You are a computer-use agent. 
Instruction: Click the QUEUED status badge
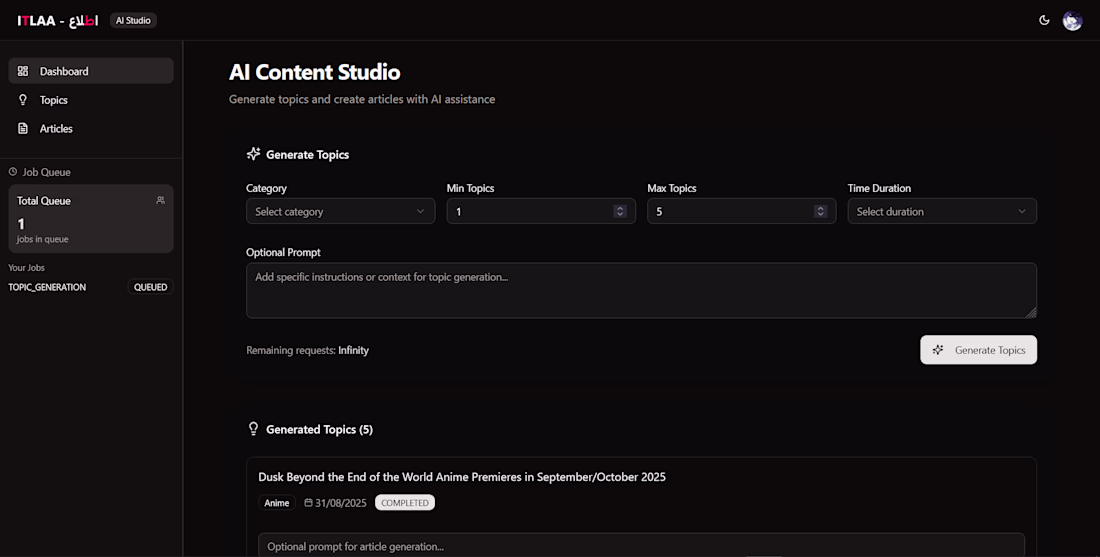coord(151,287)
